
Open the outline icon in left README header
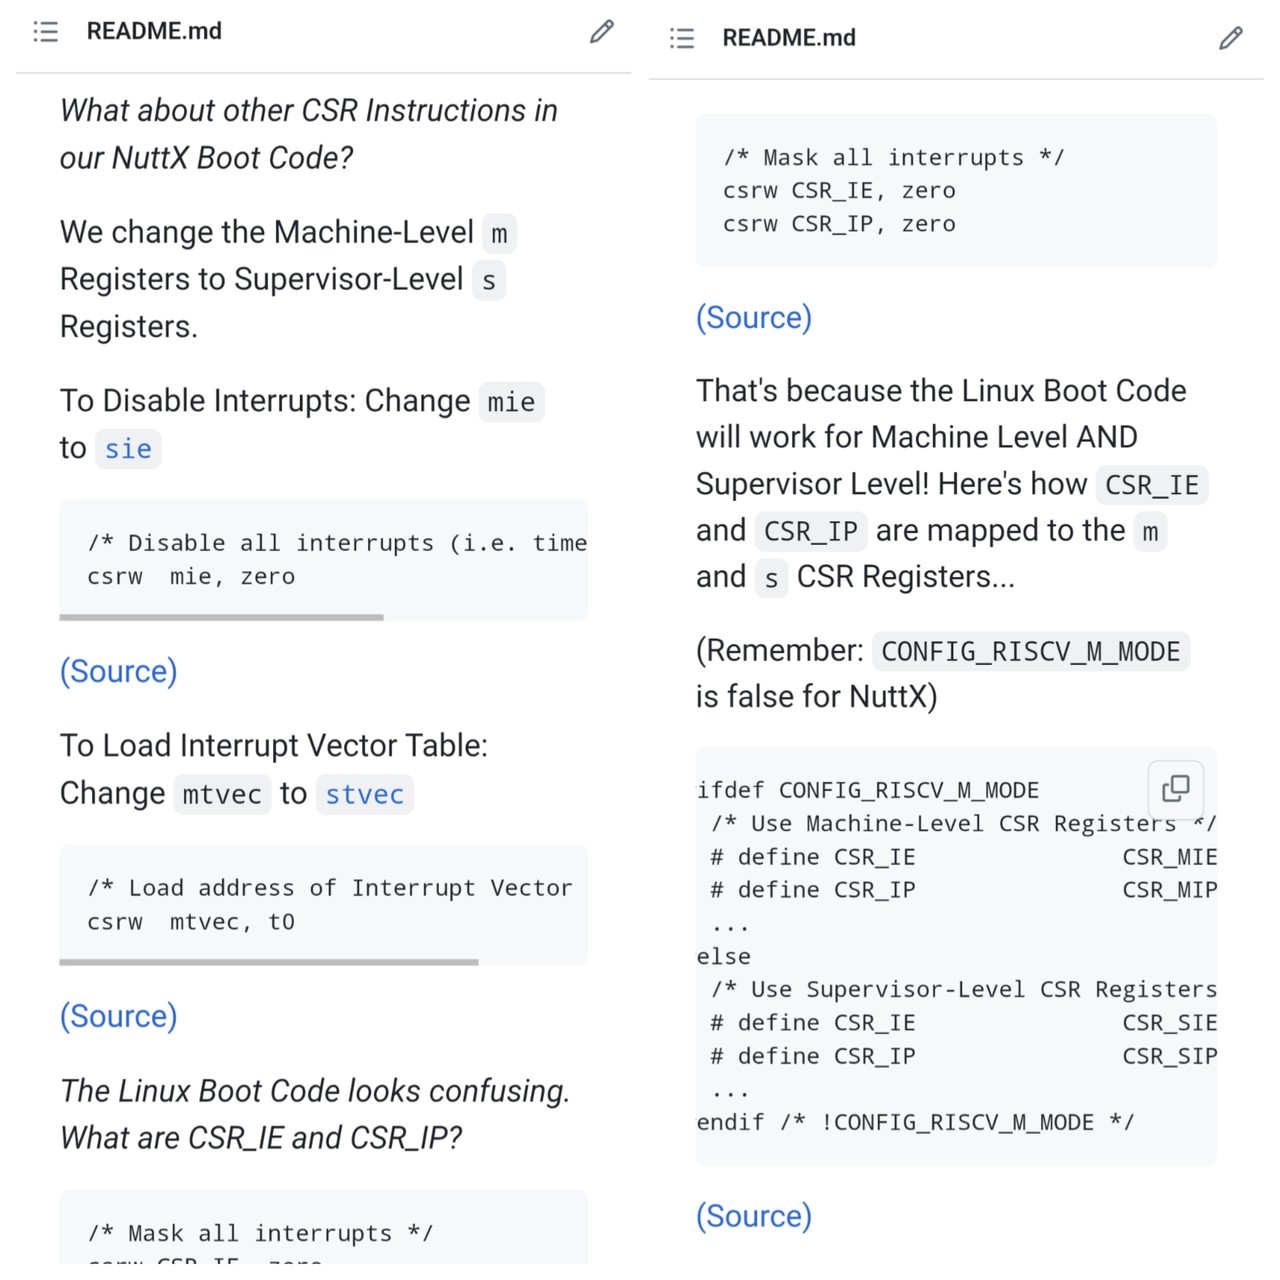[46, 32]
